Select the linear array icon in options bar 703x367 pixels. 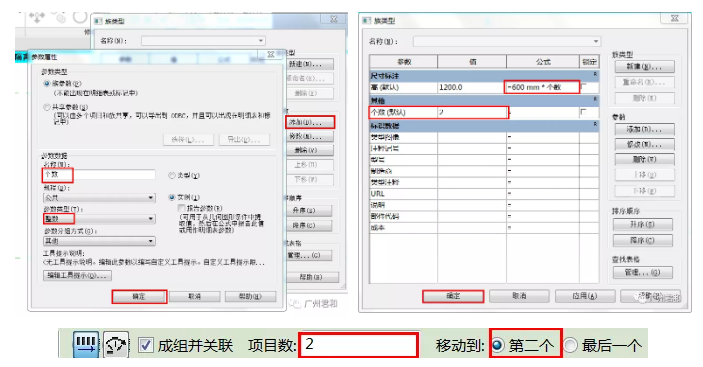86,344
